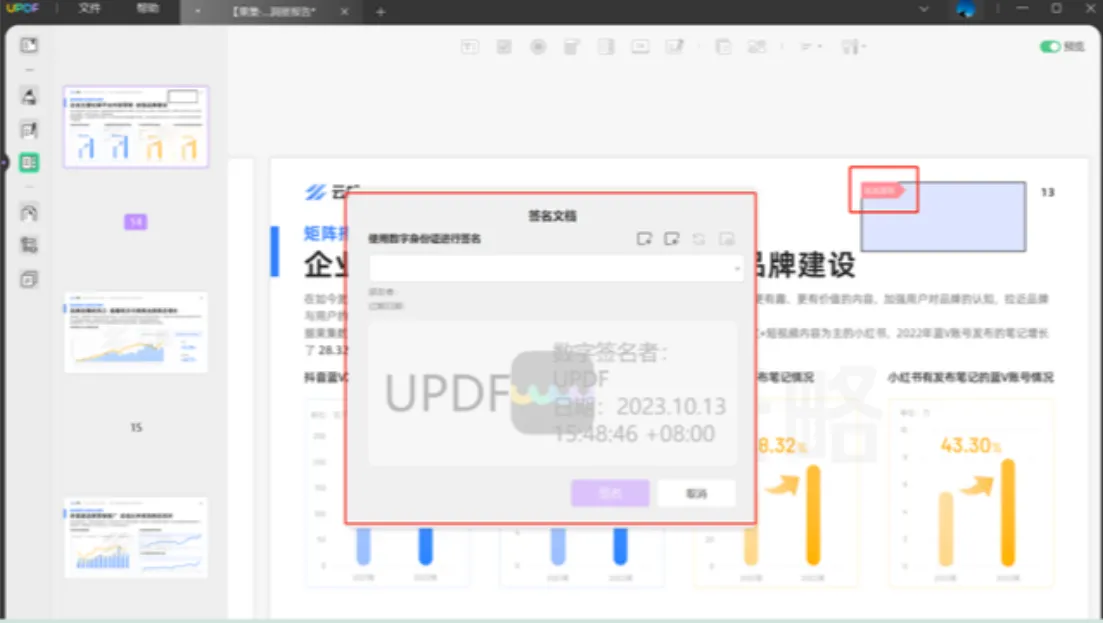This screenshot has height=623, width=1103.
Task: Close the open document tab
Action: 344,11
